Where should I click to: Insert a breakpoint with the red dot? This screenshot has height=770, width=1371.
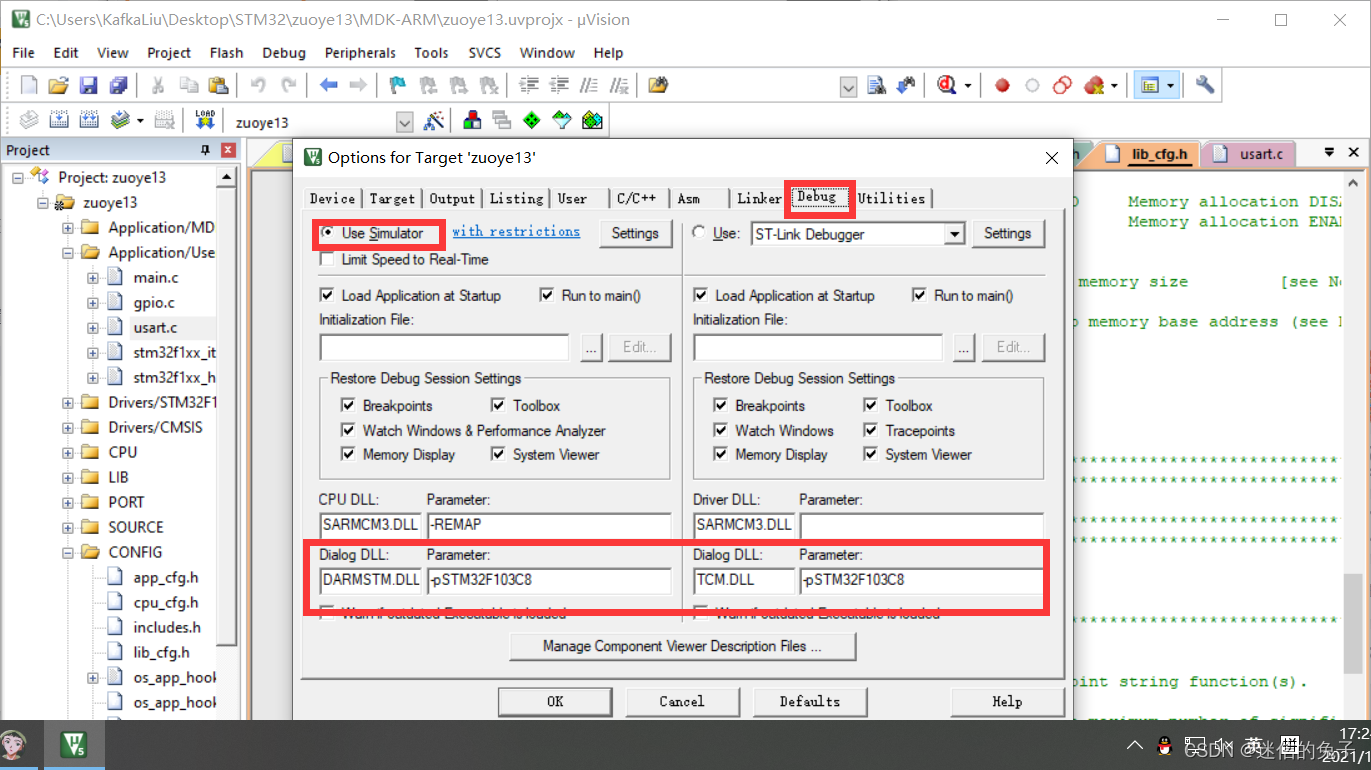click(1002, 86)
